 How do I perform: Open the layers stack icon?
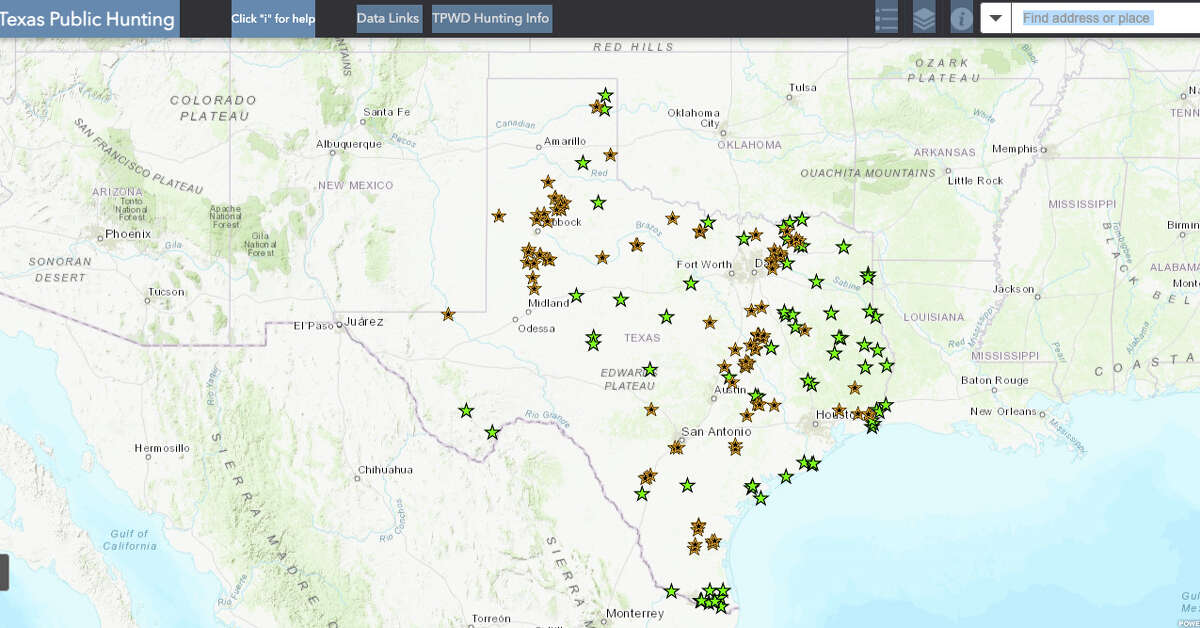[x=924, y=18]
